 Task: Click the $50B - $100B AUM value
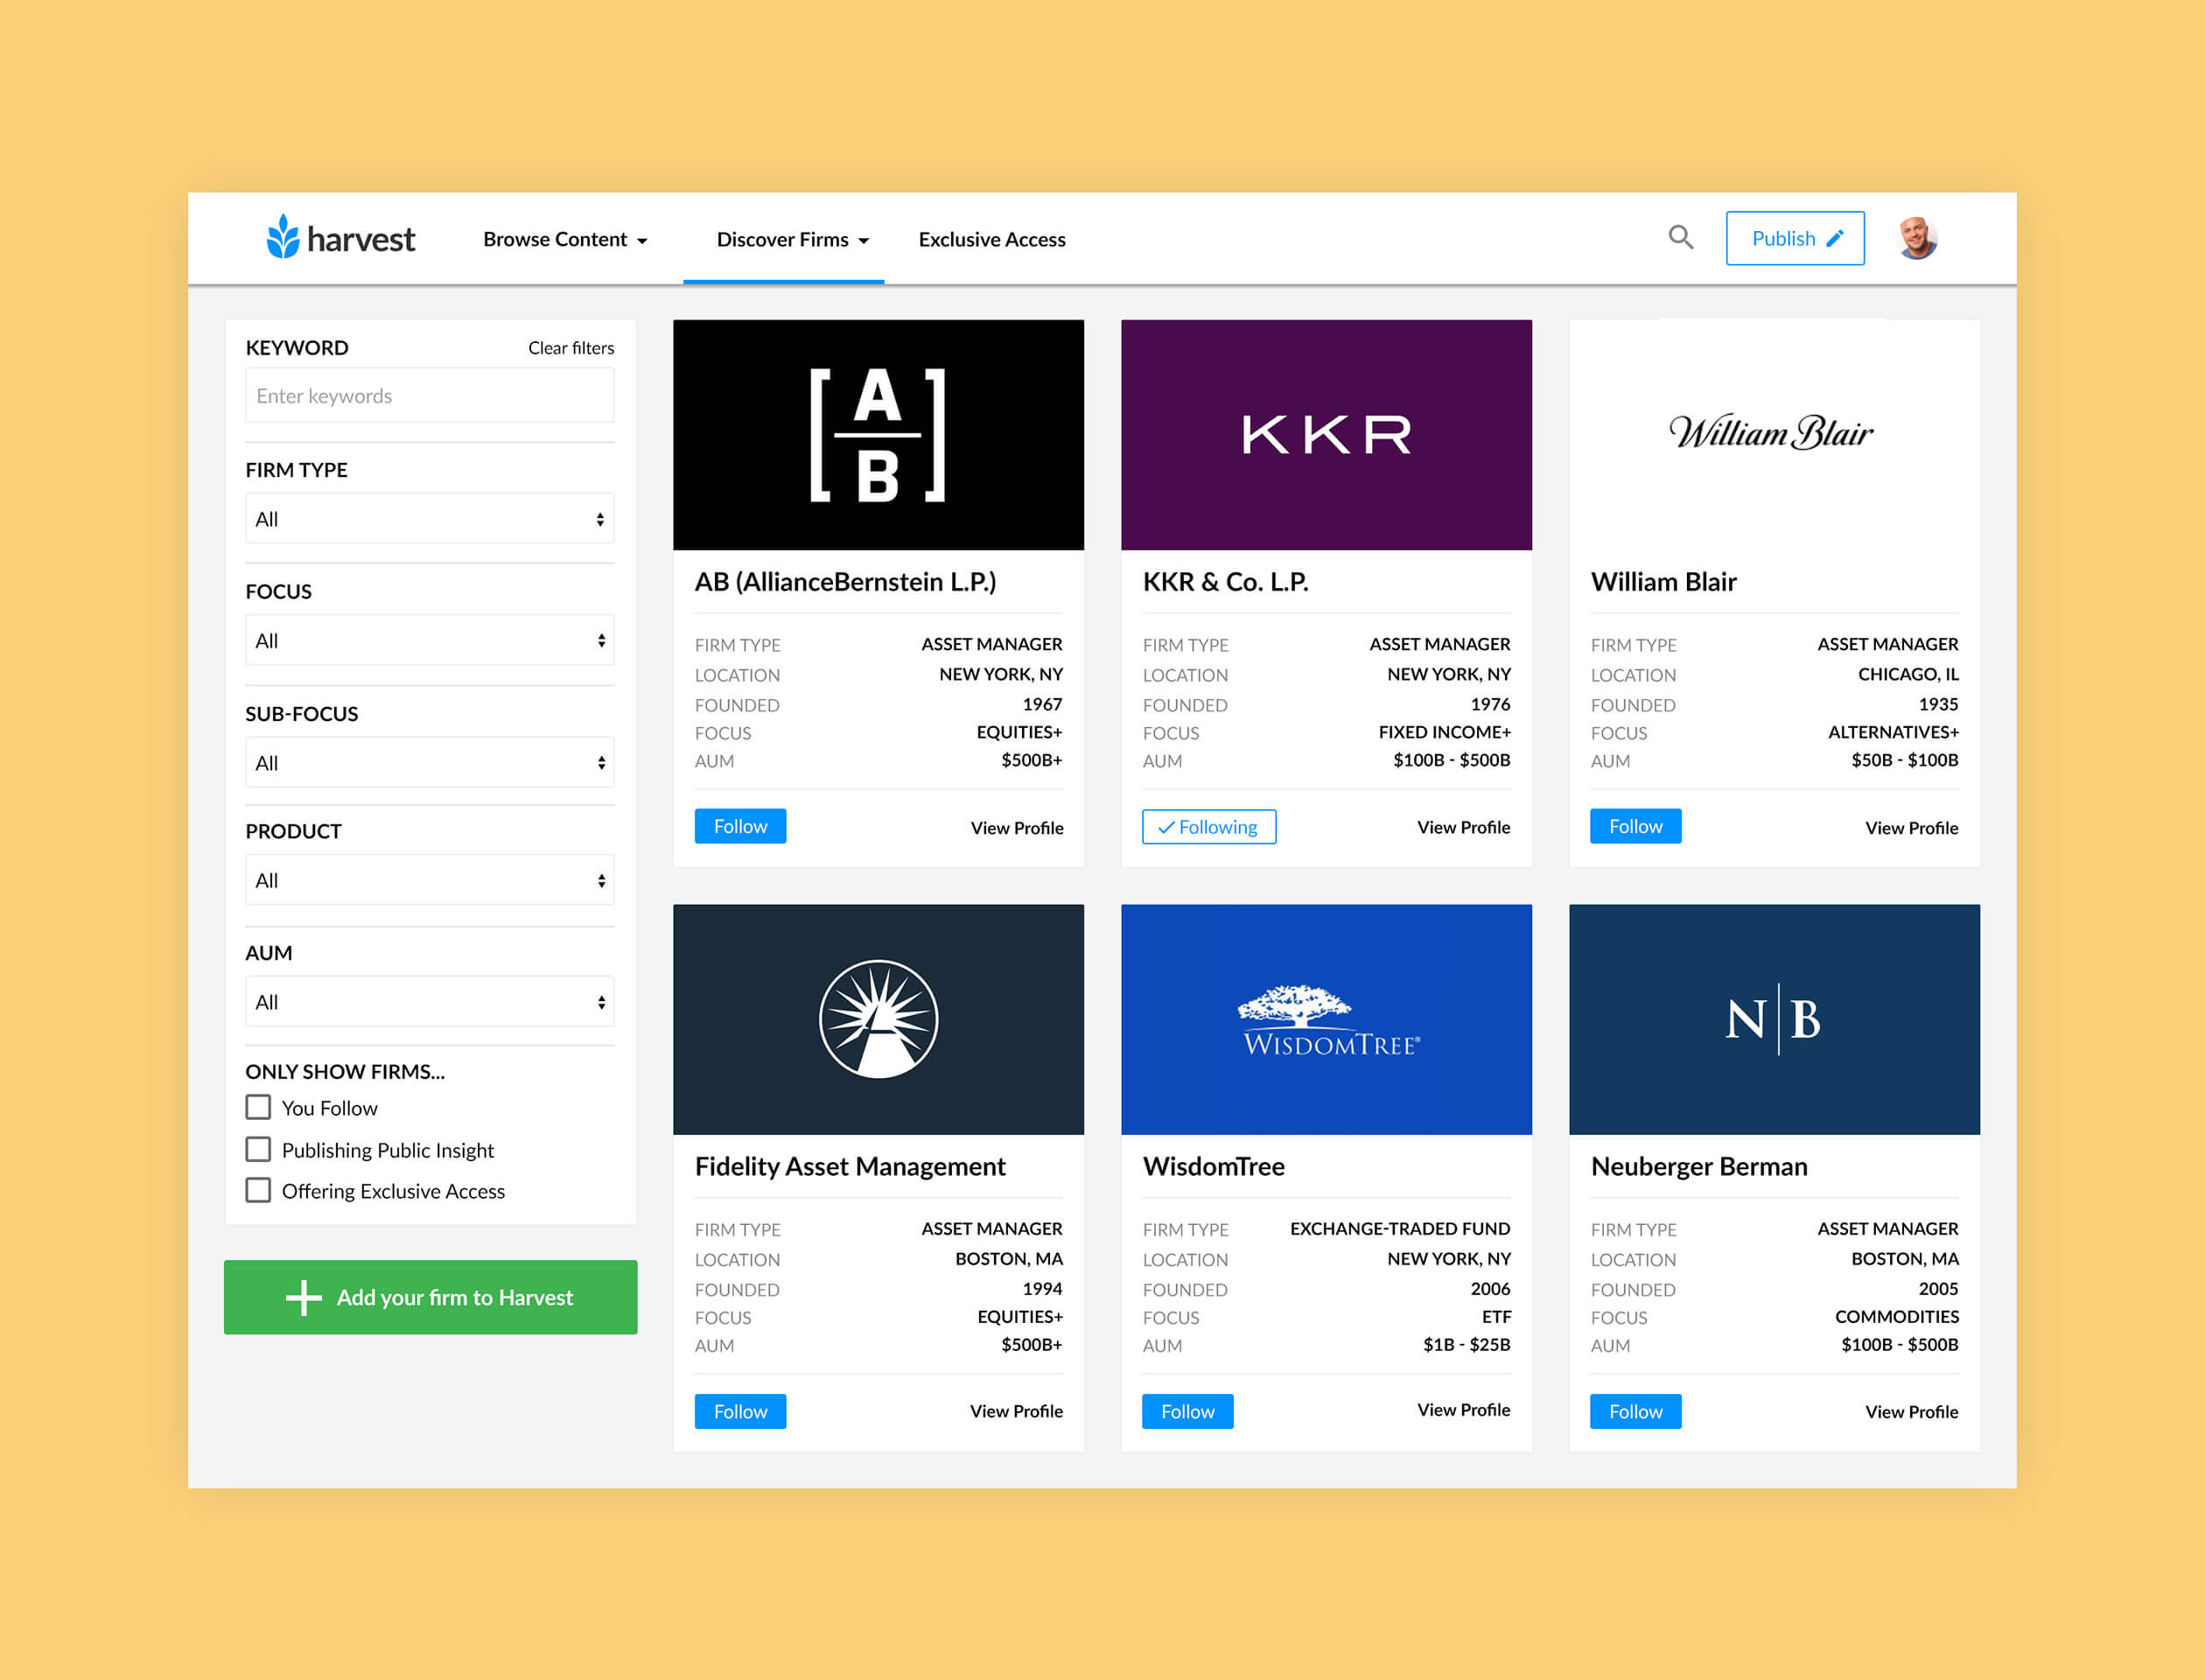point(1905,760)
